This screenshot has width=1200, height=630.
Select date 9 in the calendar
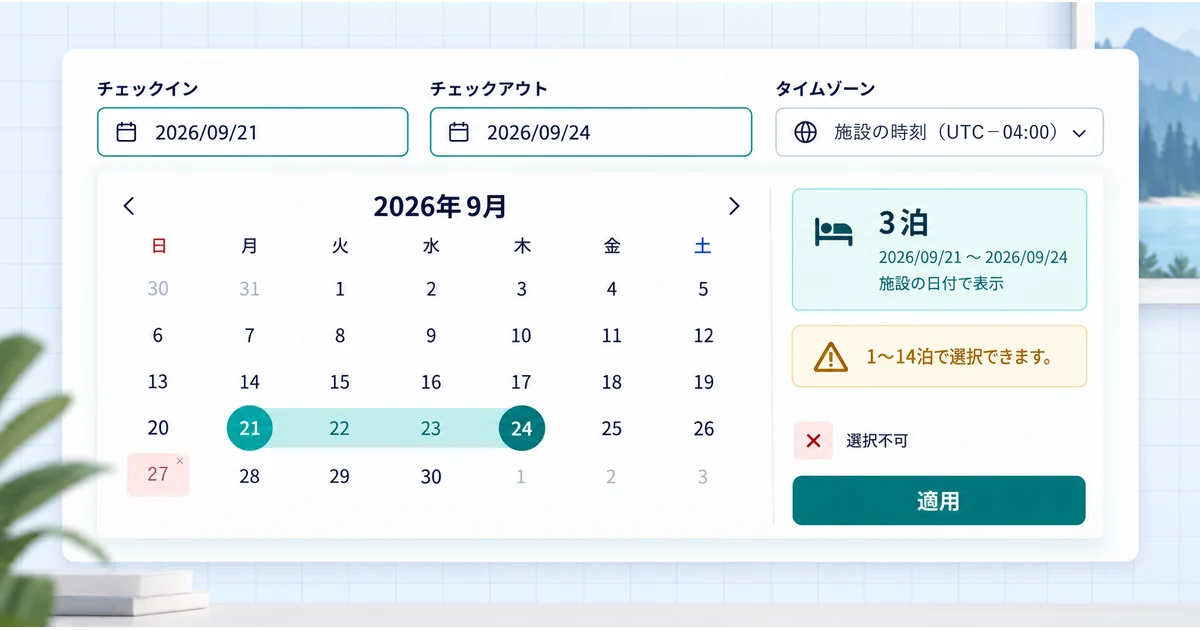(x=431, y=336)
